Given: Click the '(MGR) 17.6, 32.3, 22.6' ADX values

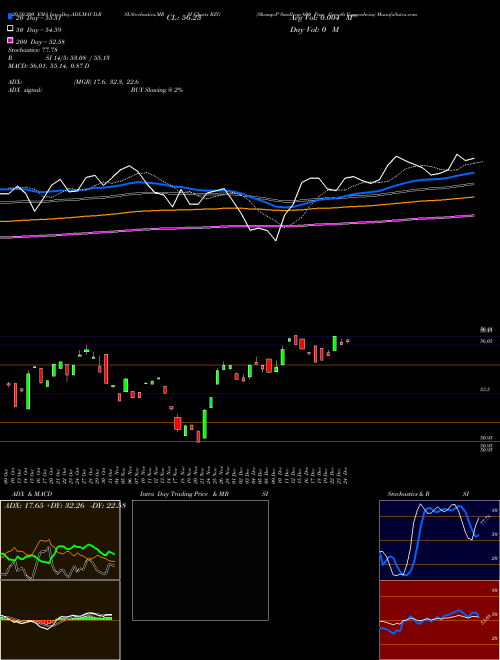Looking at the screenshot, I should coord(106,82).
